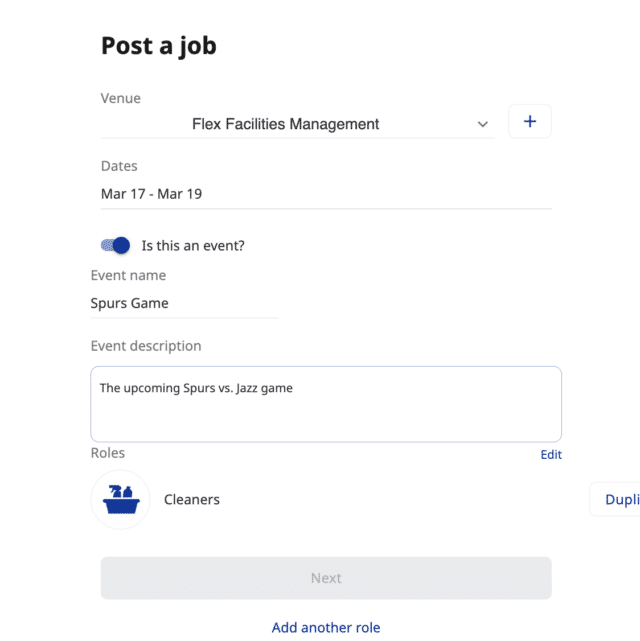Click the plus icon to add venue
Image resolution: width=640 pixels, height=641 pixels.
530,121
